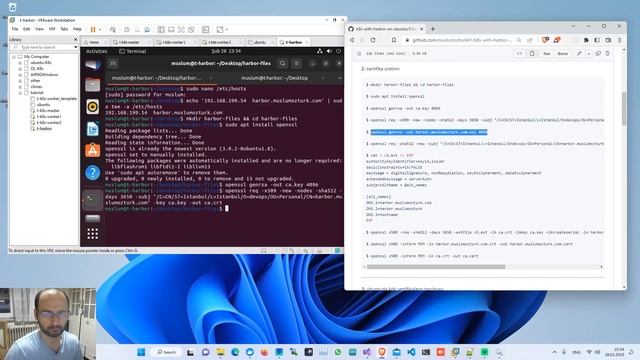Click the terminal search magnifier icon
This screenshot has height=360, width=640.
(282, 63)
